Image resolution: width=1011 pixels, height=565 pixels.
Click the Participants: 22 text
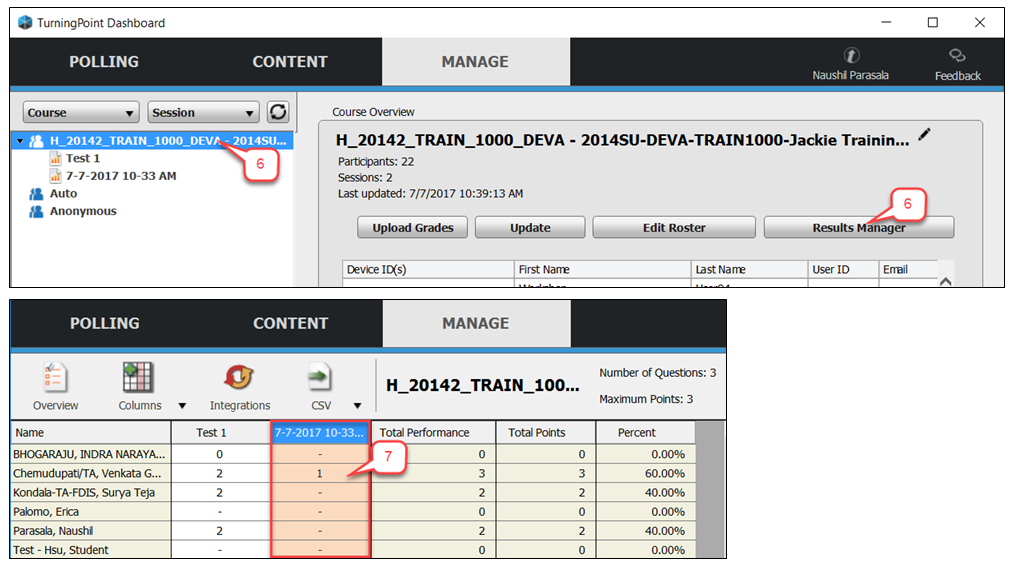pyautogui.click(x=376, y=162)
